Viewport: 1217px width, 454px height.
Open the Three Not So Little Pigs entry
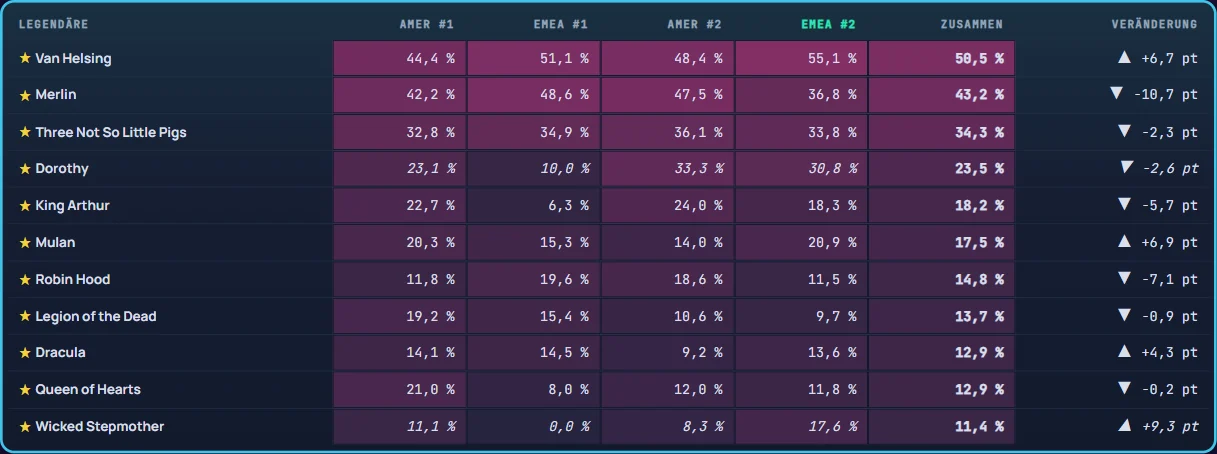point(111,132)
